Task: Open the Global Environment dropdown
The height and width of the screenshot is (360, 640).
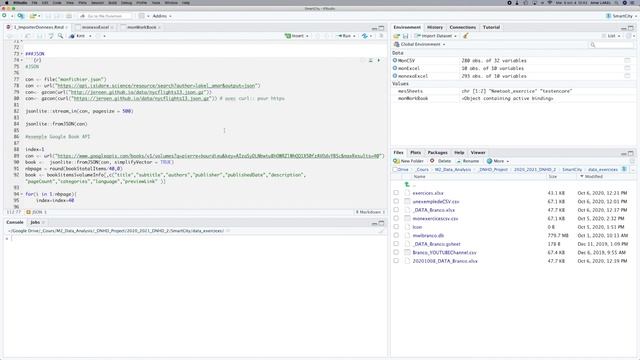Action: click(x=420, y=44)
